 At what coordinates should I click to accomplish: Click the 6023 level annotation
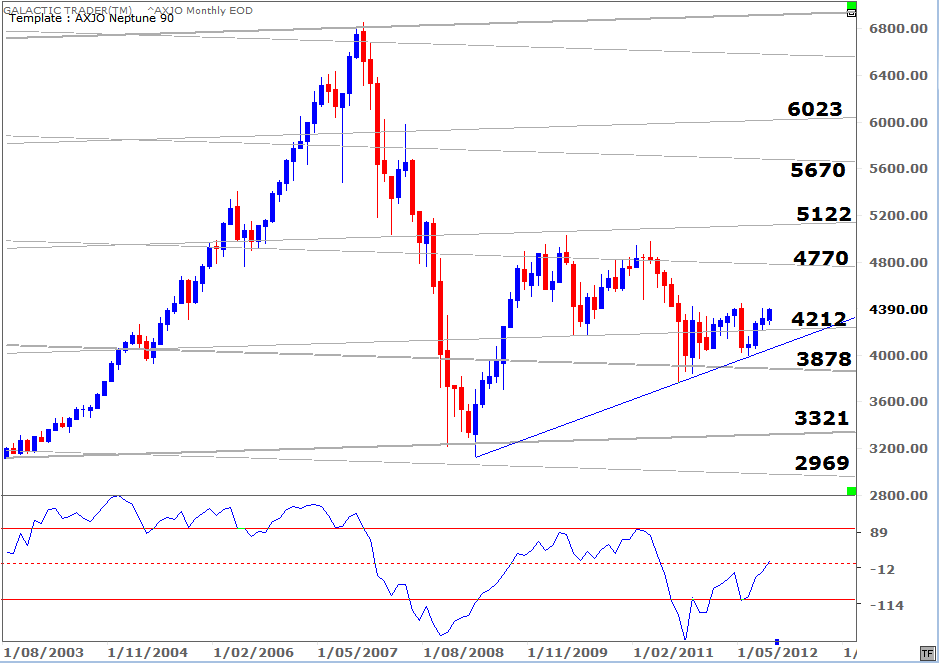(x=814, y=109)
